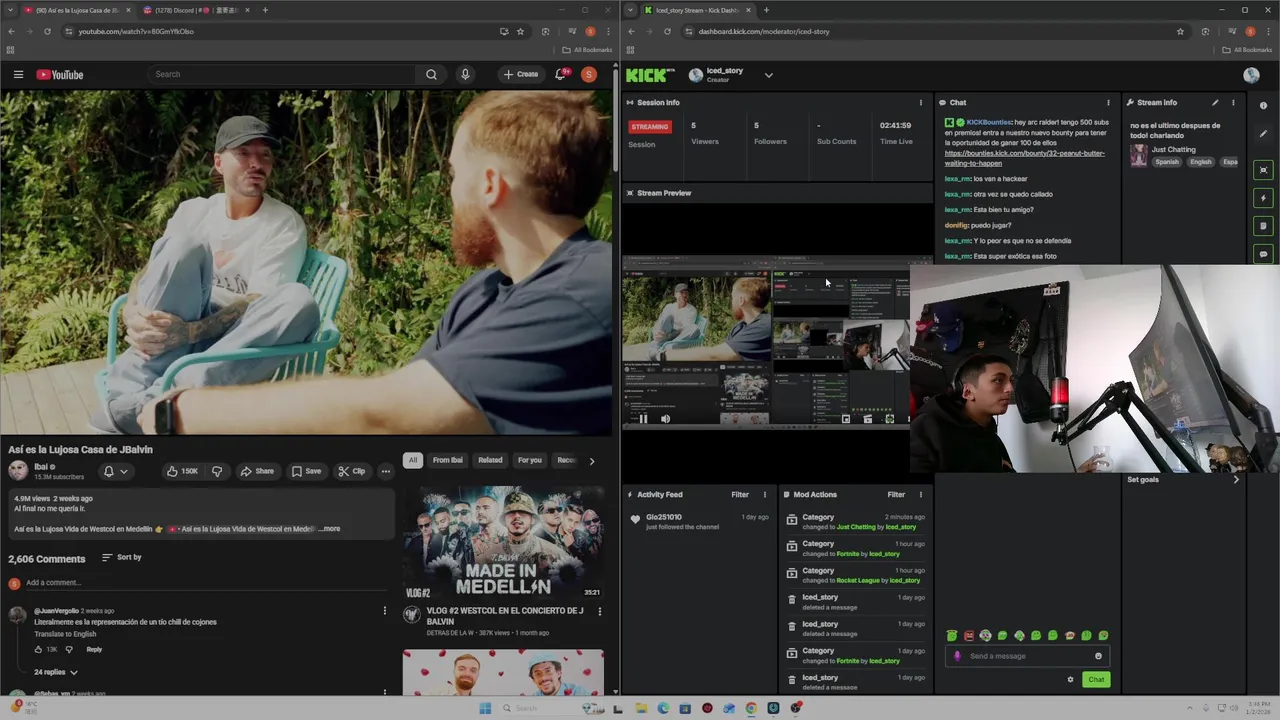Toggle Chat widget sidebar button
Viewport: 1280px width, 720px height.
click(1263, 254)
